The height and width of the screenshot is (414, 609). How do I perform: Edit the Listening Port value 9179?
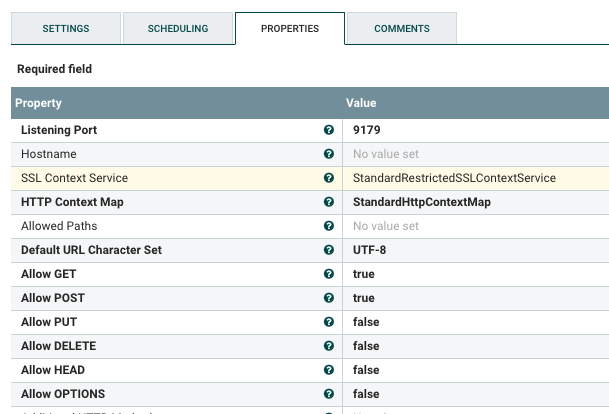click(367, 130)
